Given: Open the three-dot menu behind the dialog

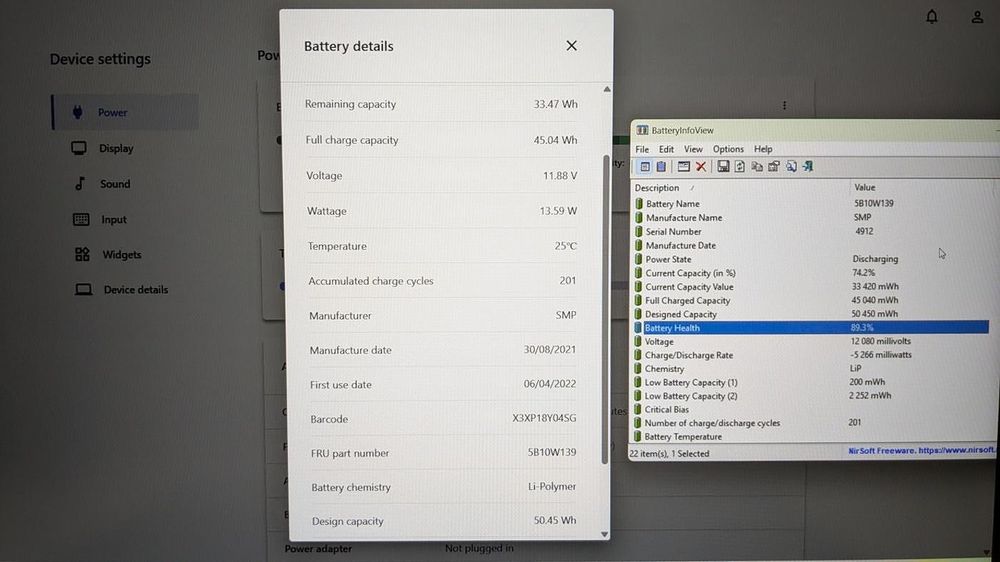Looking at the screenshot, I should click(x=784, y=105).
